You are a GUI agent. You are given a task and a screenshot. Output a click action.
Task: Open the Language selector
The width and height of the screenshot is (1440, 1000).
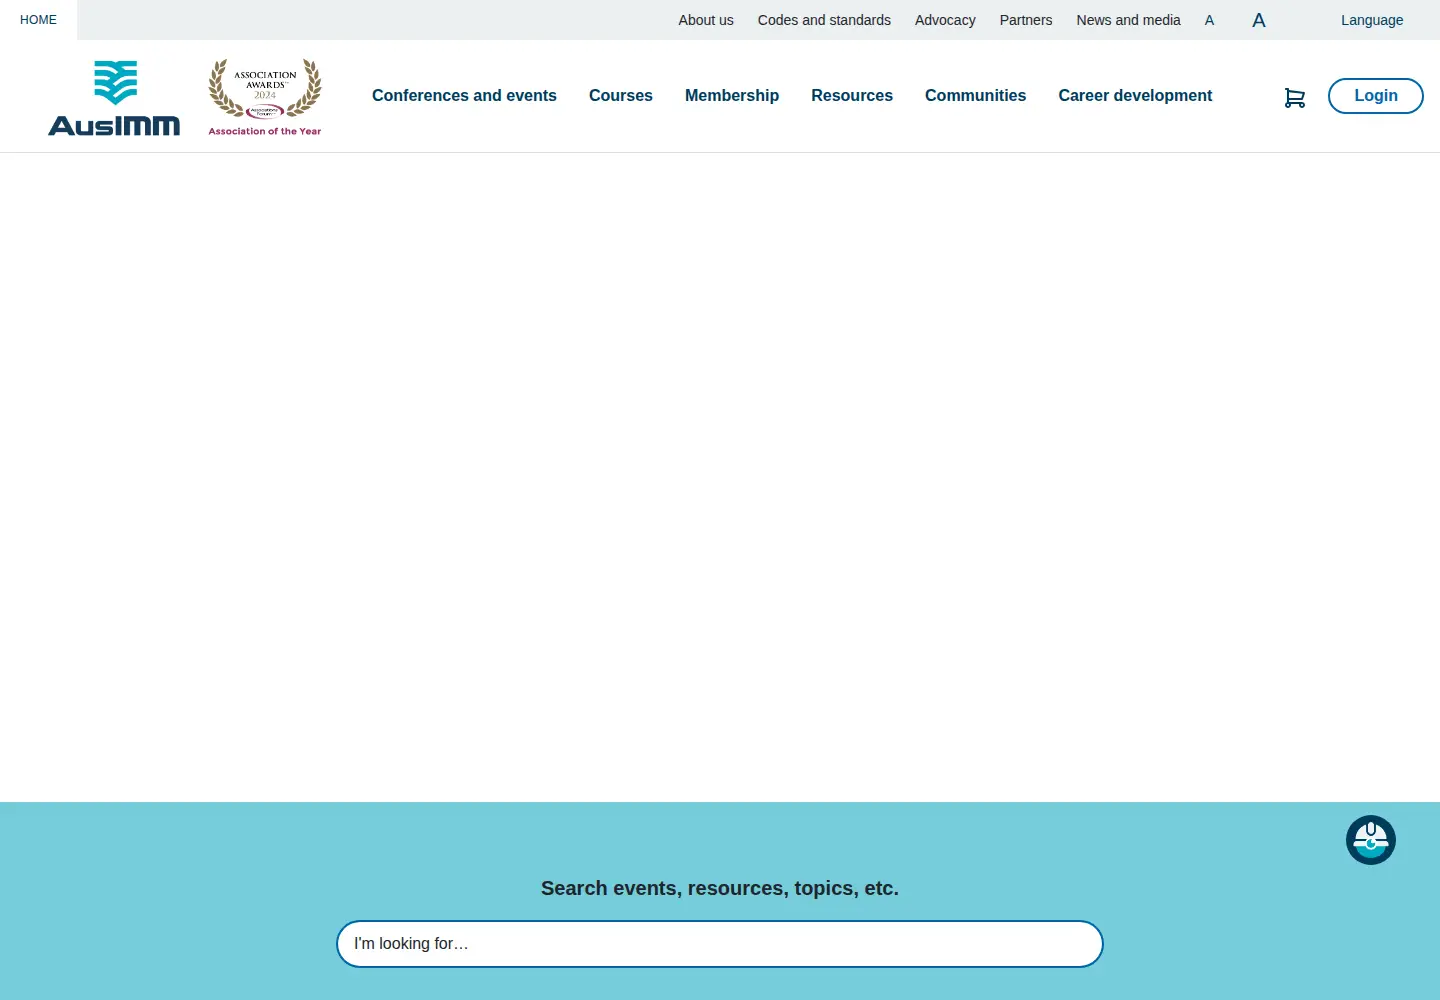click(x=1372, y=20)
